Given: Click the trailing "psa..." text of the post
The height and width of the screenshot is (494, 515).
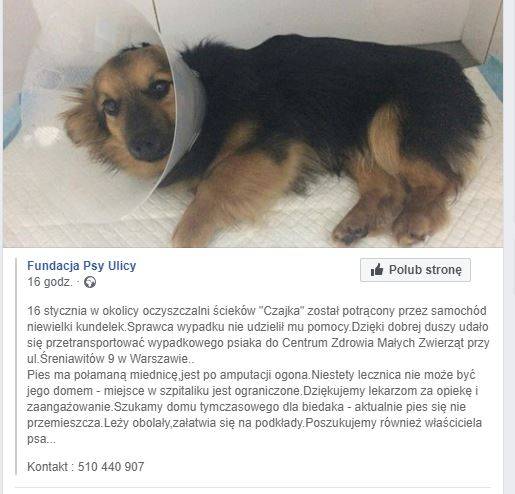Looking at the screenshot, I should (42, 439).
